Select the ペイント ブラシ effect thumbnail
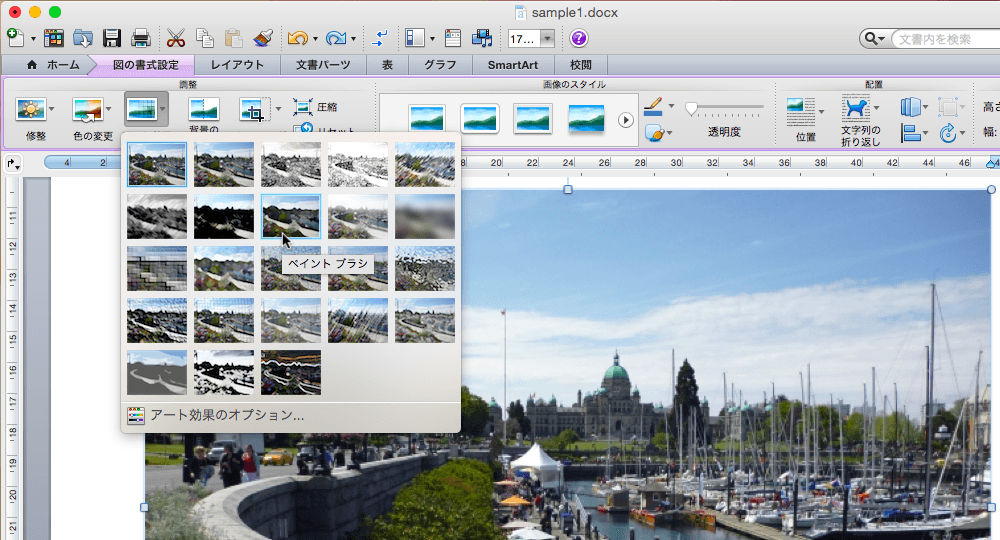 (x=291, y=216)
